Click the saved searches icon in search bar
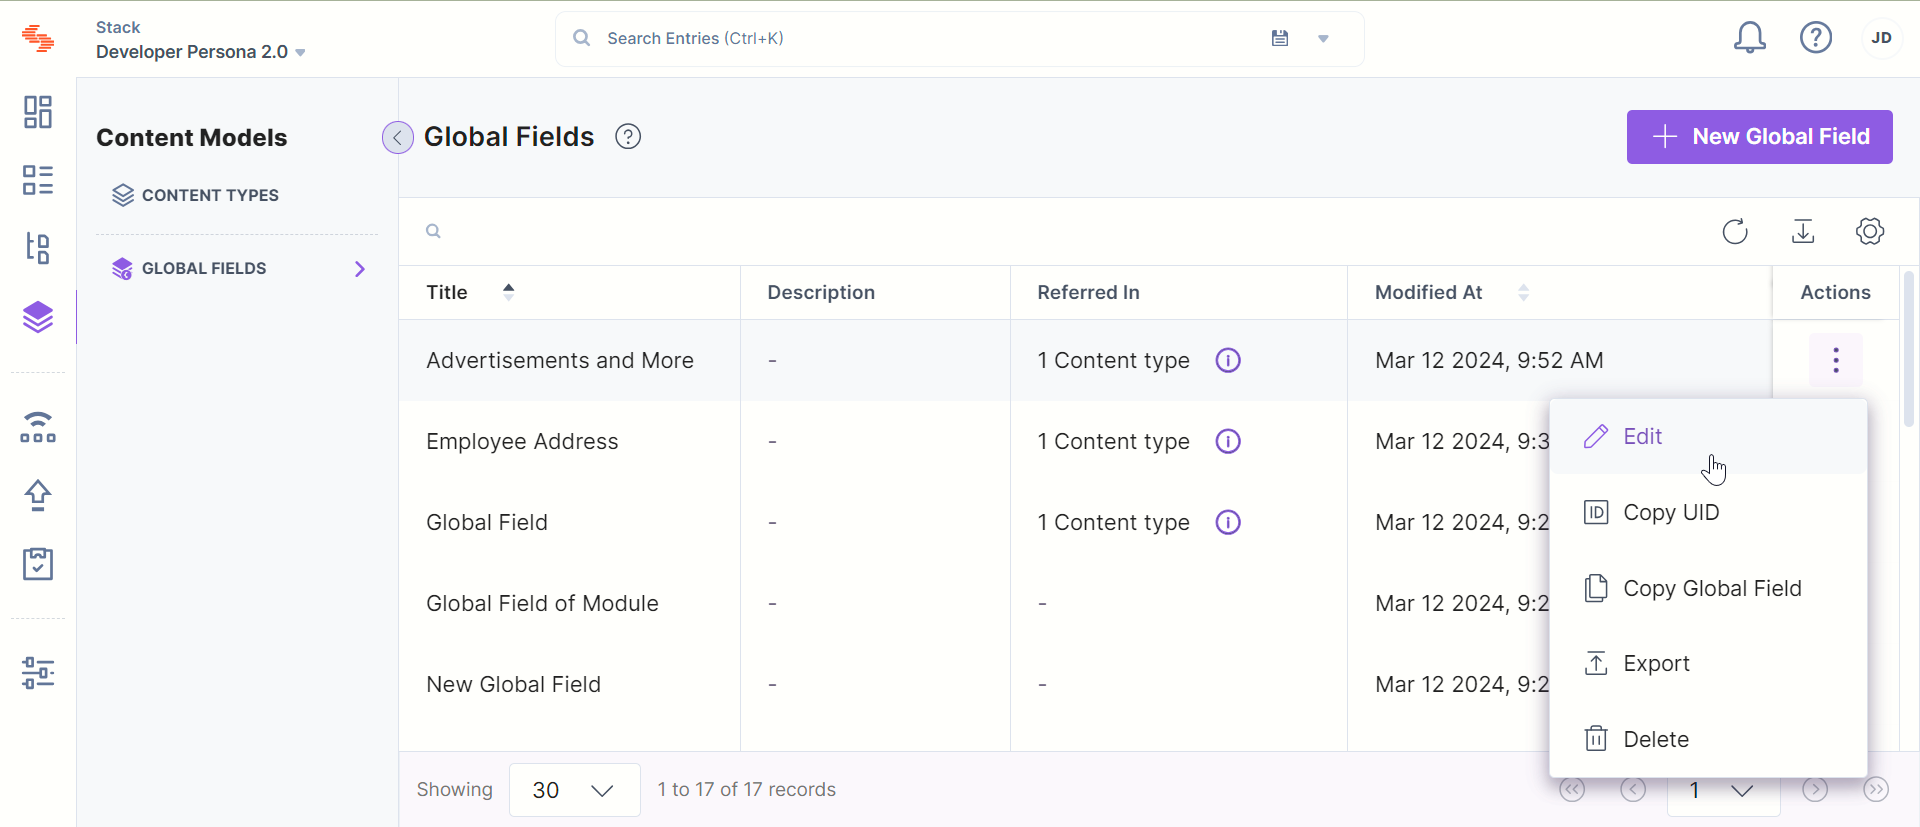The image size is (1920, 827). (x=1280, y=38)
